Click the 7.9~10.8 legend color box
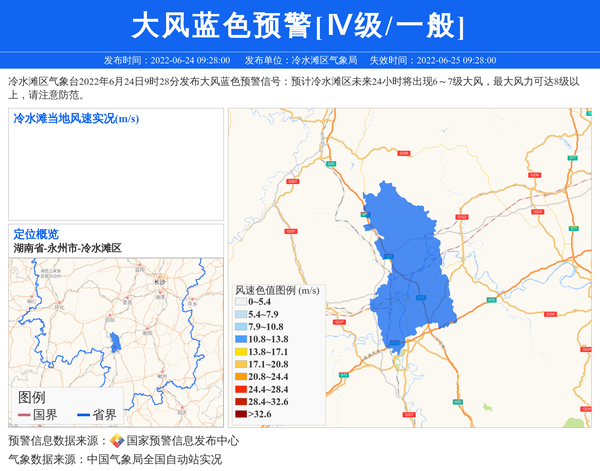Screen dimensions: 600x471 [x=240, y=327]
